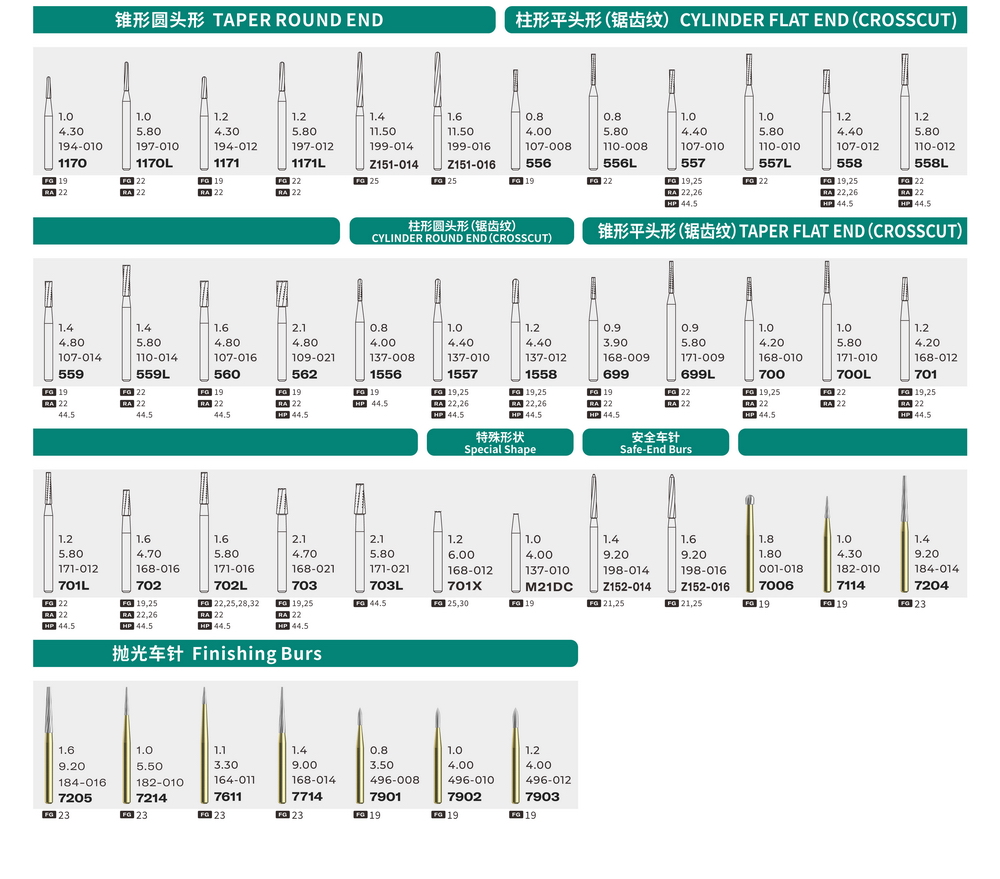Select the 703L crosscut bur image
This screenshot has height=879, width=1000.
pos(359,540)
